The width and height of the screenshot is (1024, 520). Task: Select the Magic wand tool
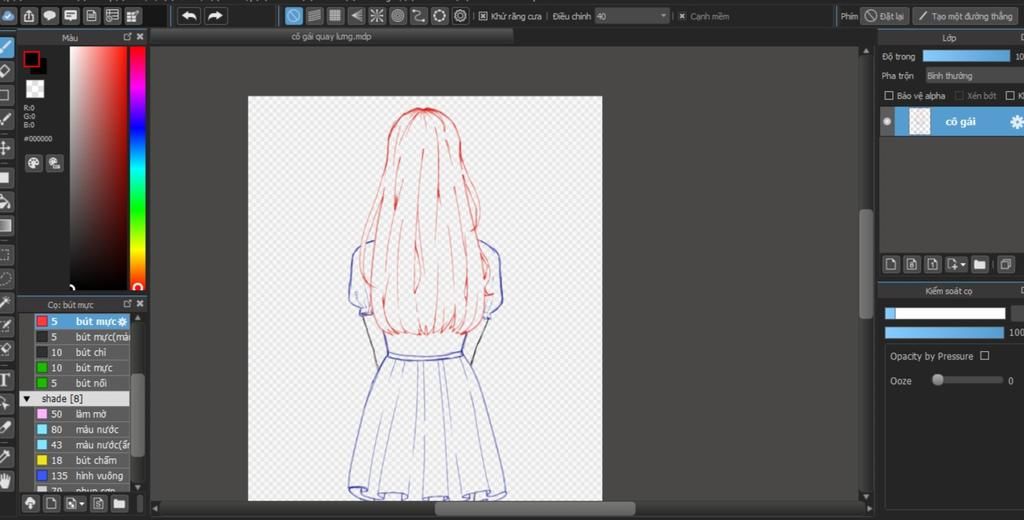(x=6, y=302)
